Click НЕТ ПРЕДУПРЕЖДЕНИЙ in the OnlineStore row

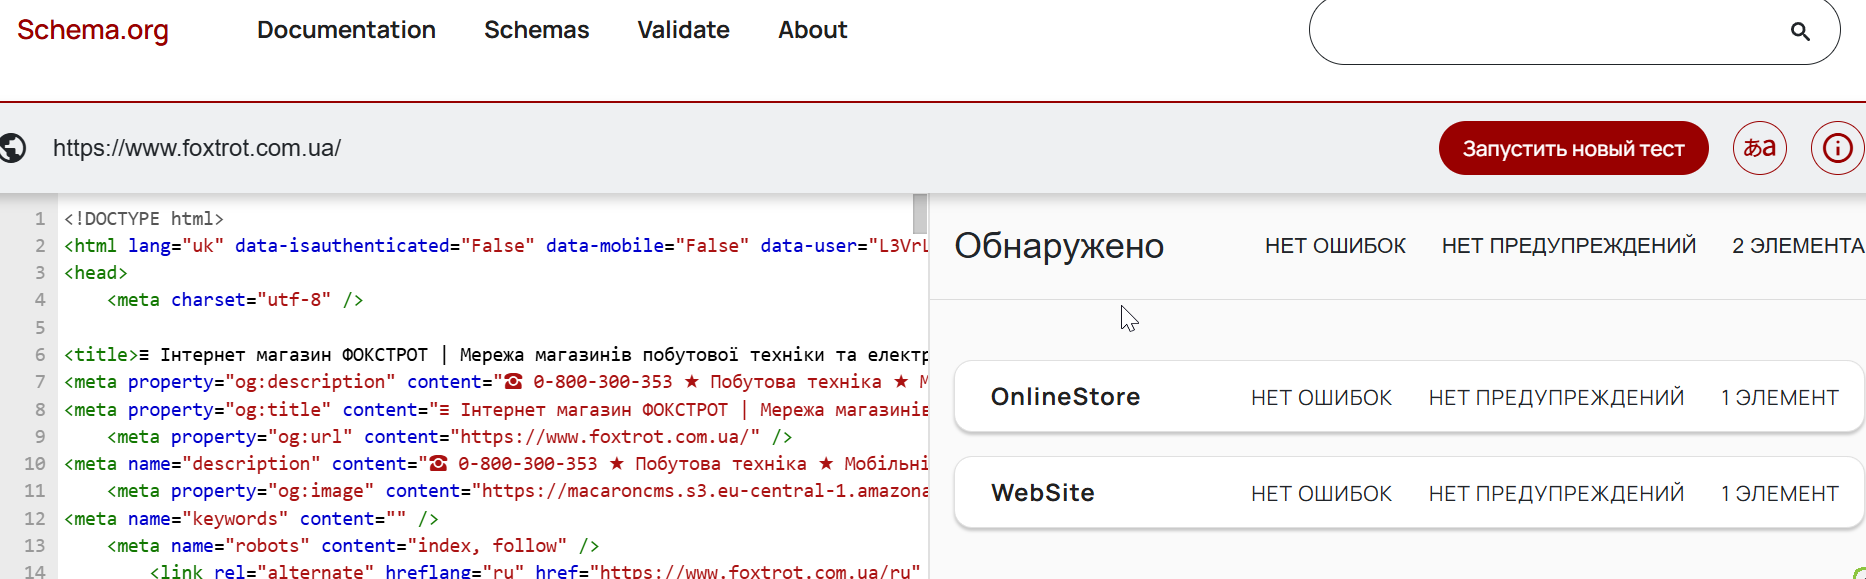click(x=1556, y=398)
